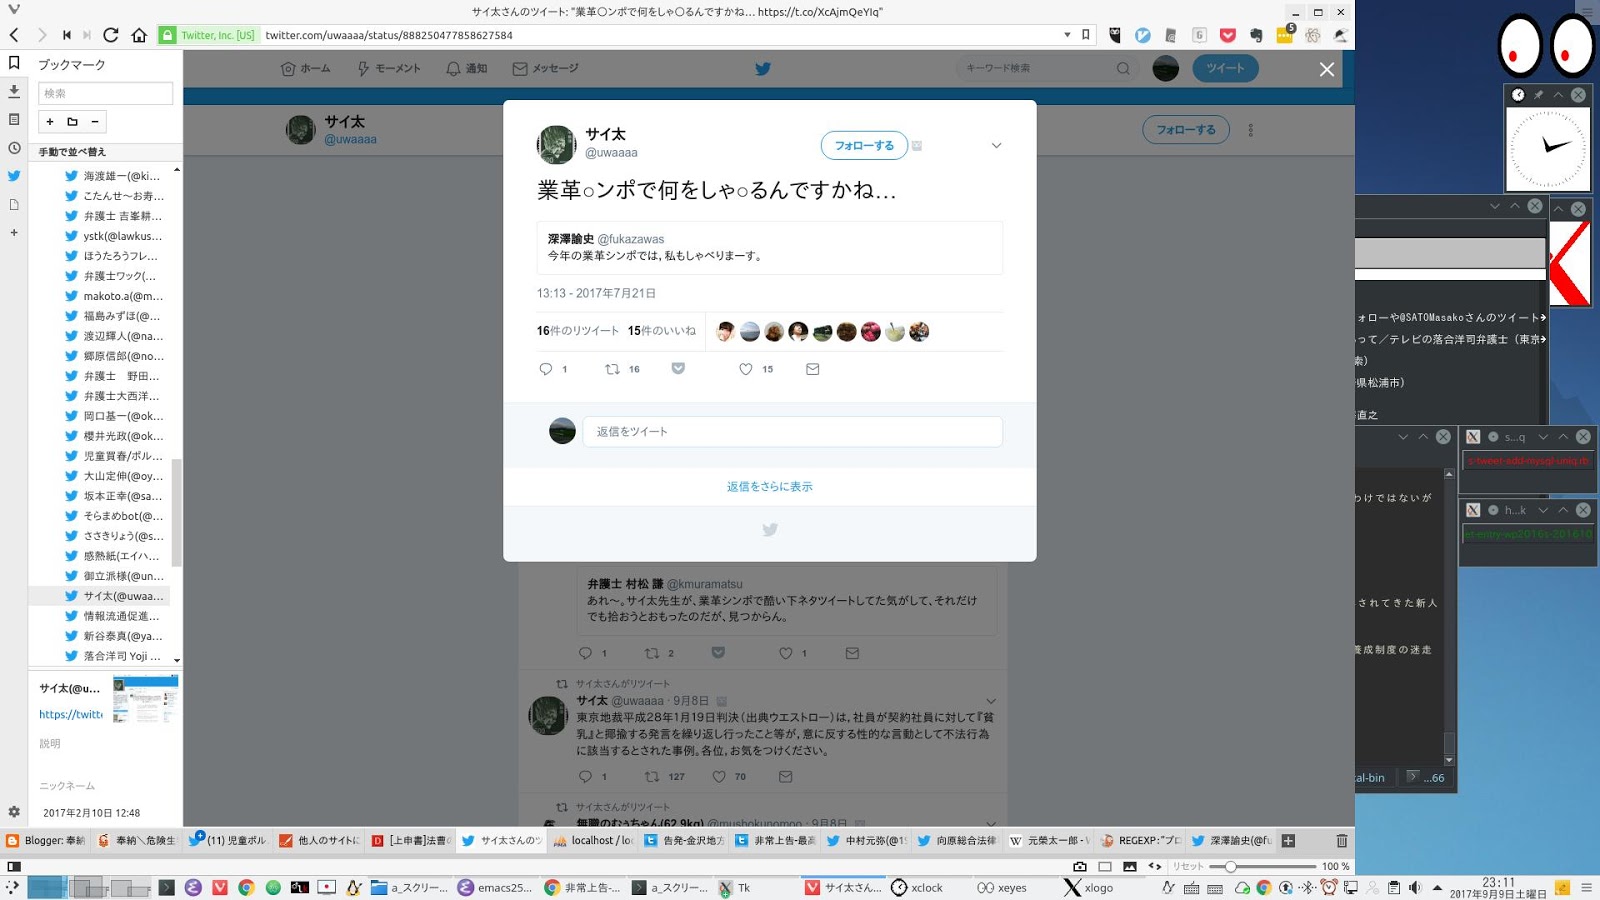The height and width of the screenshot is (900, 1600).
Task: Go to the browser home page icon
Action: click(x=139, y=35)
